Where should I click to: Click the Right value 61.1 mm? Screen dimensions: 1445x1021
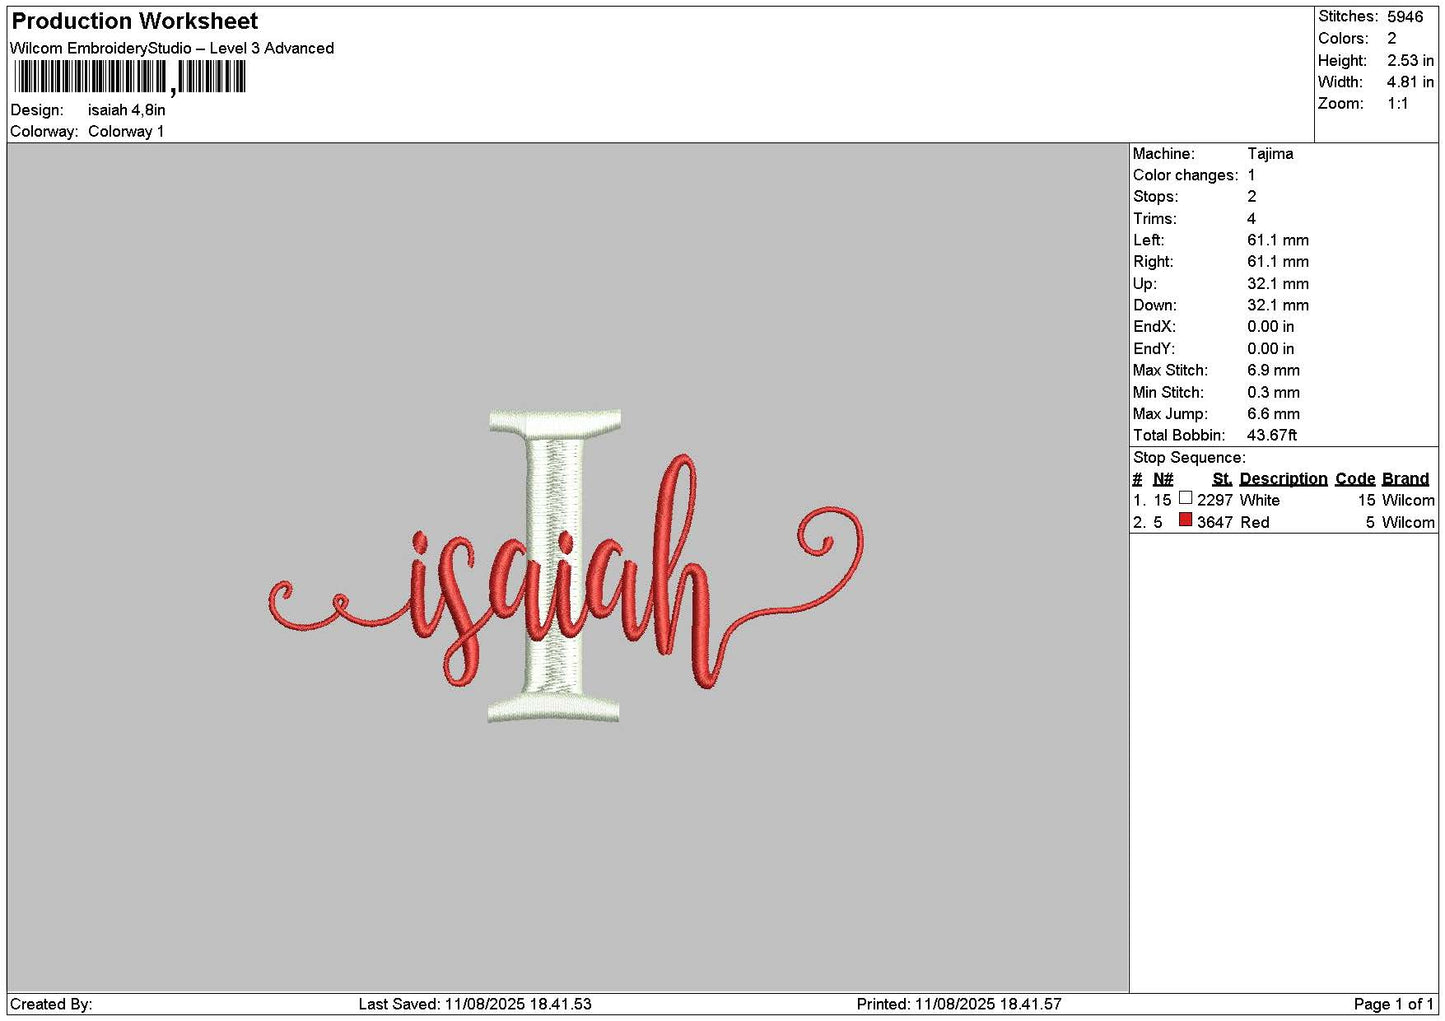(x=1278, y=261)
